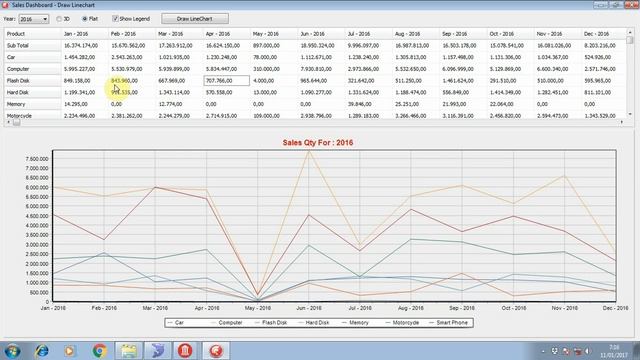Click the Apr - 2016 column header
This screenshot has width=640, height=360.
[x=227, y=34]
